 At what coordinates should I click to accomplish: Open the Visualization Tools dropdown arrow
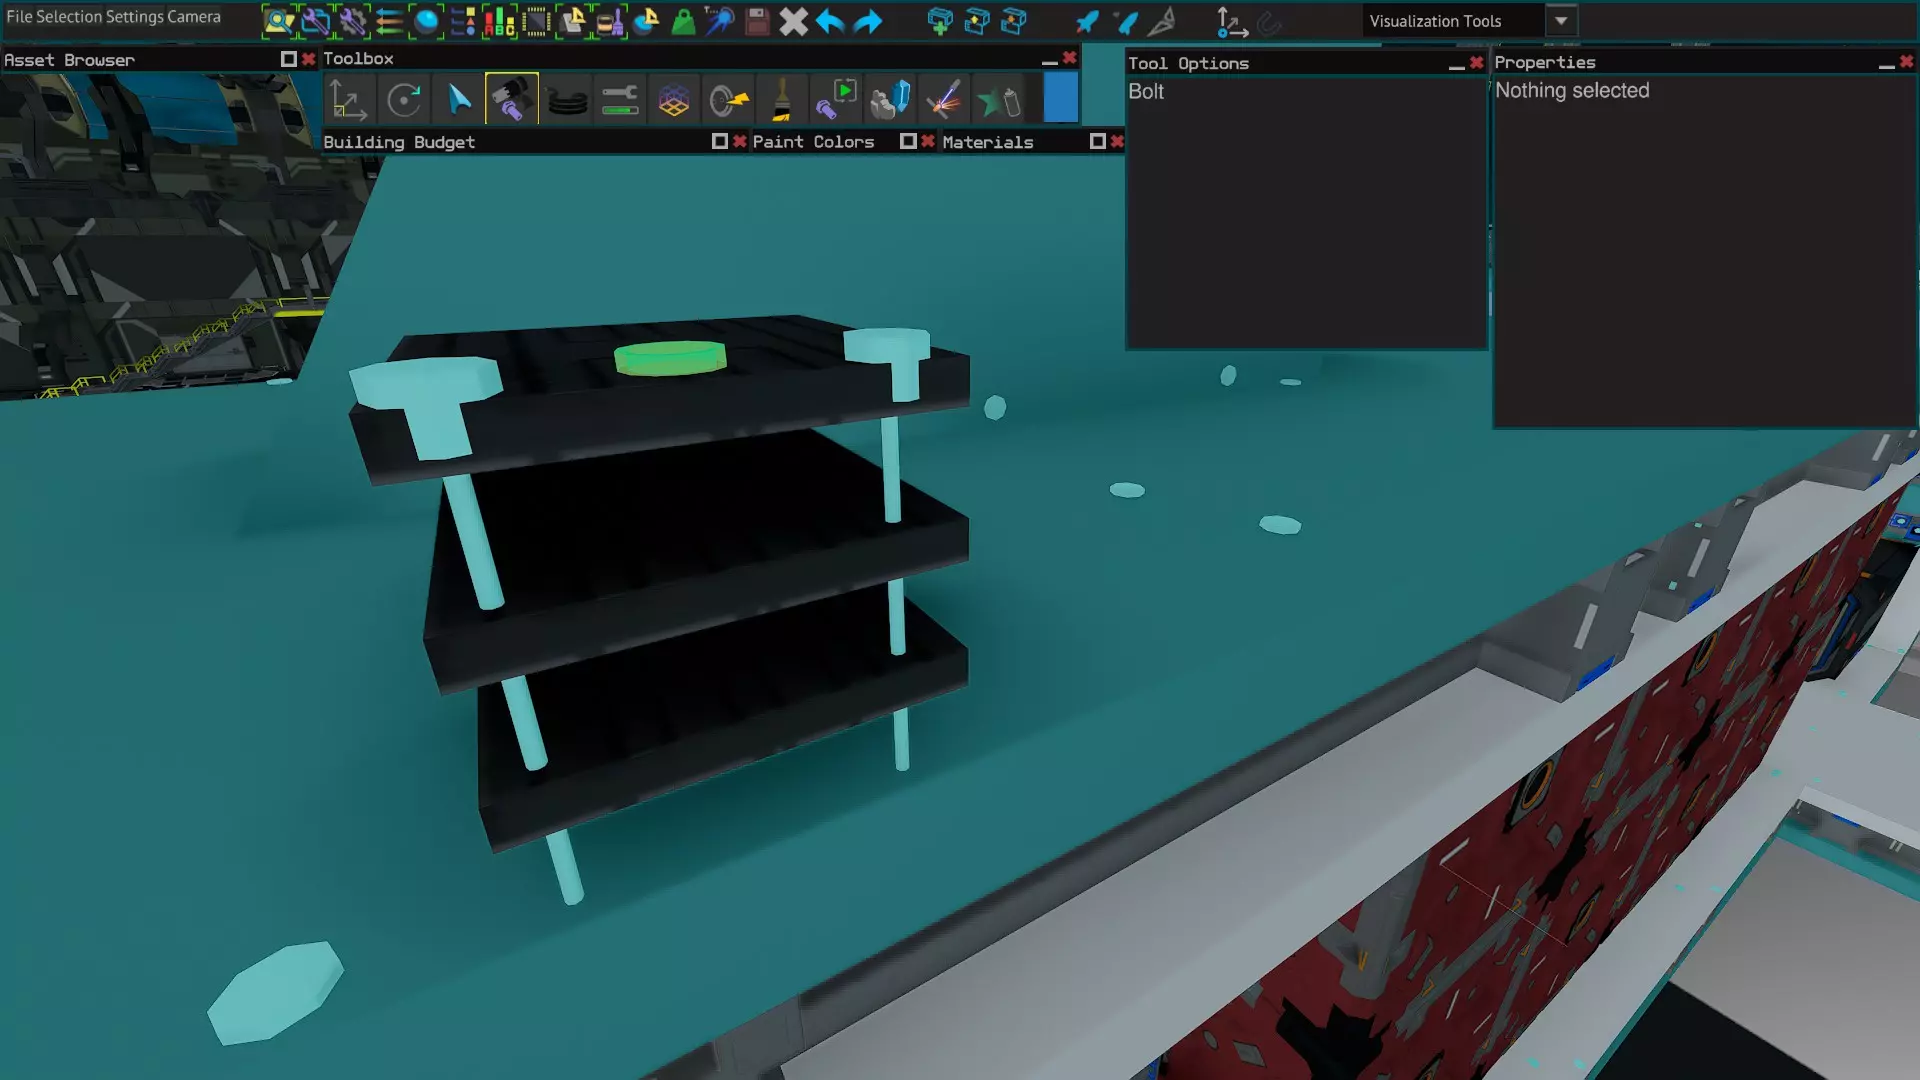1561,21
